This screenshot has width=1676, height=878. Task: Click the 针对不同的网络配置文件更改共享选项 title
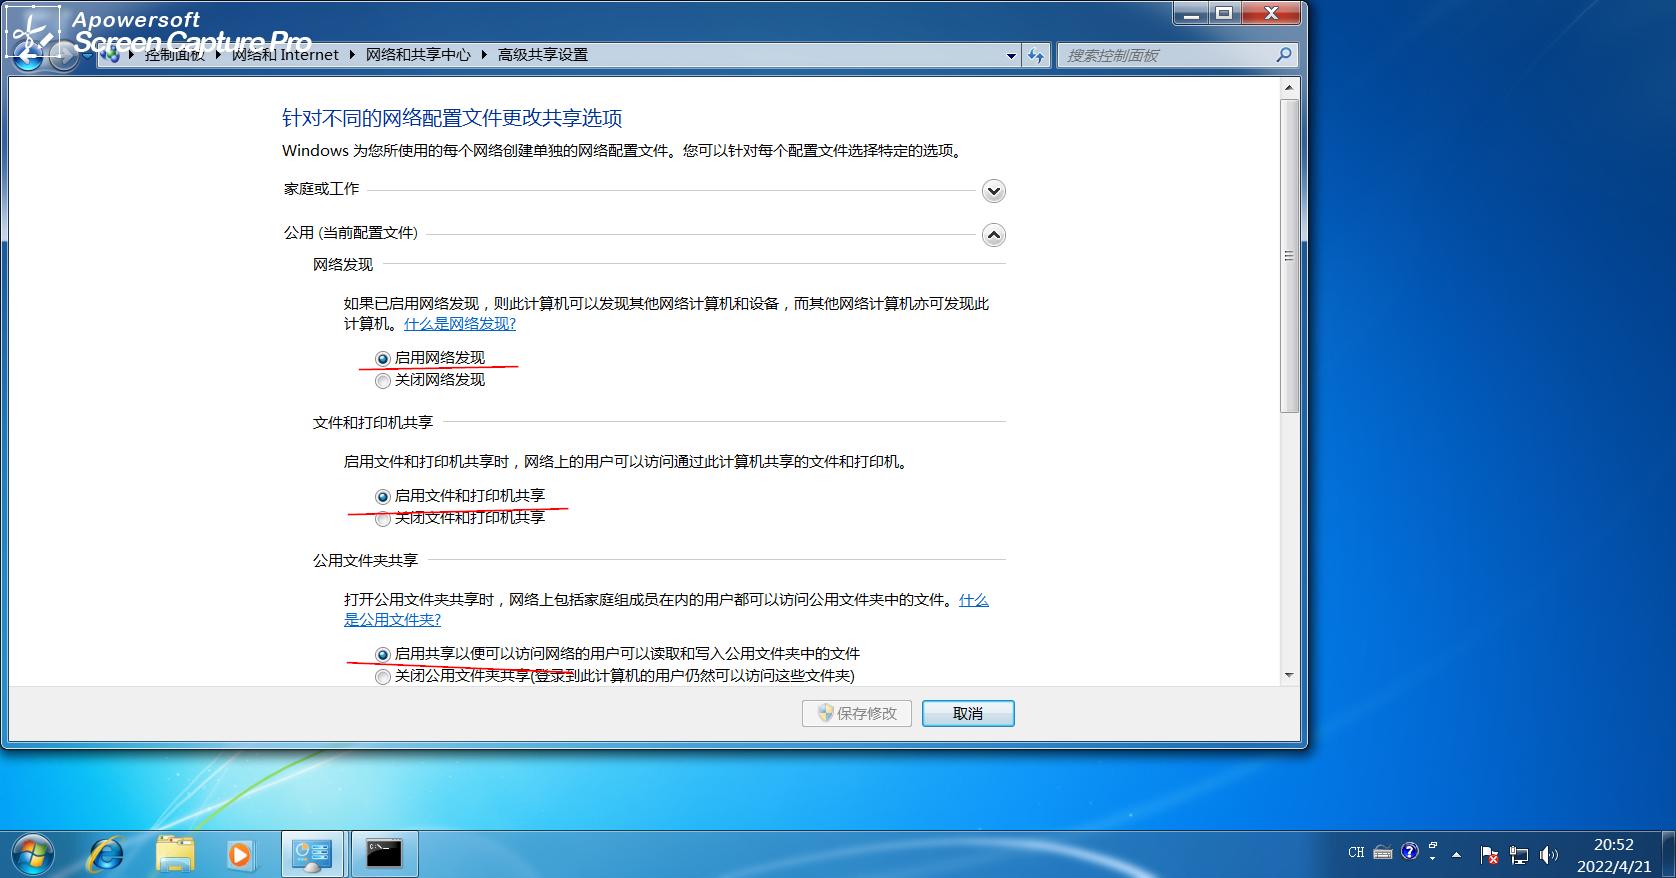(452, 118)
